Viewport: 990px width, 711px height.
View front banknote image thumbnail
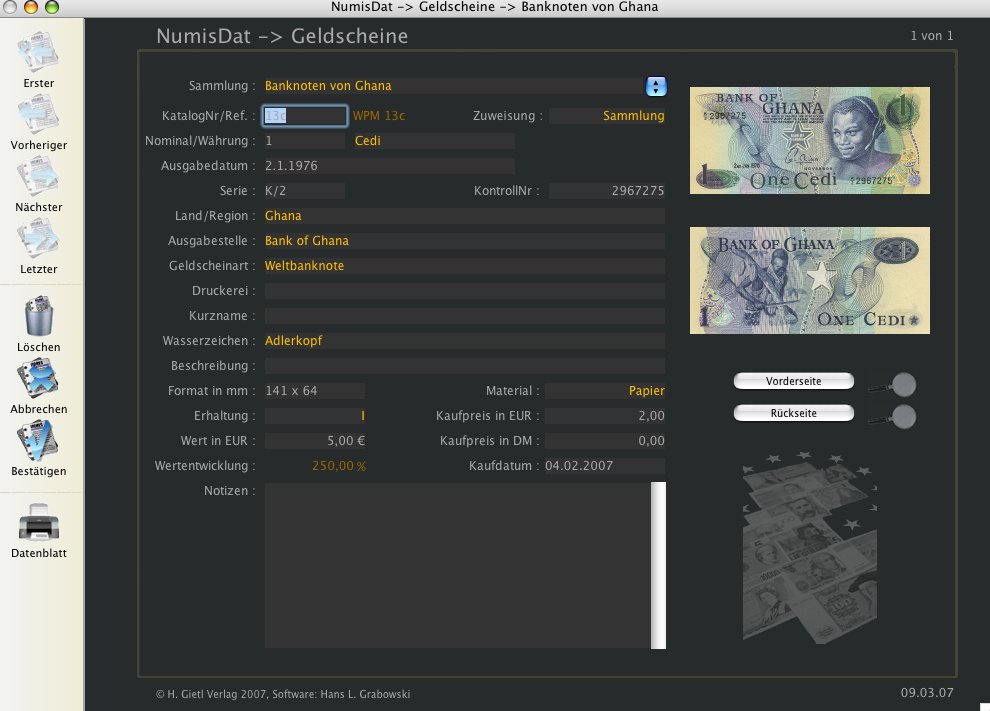tap(809, 140)
